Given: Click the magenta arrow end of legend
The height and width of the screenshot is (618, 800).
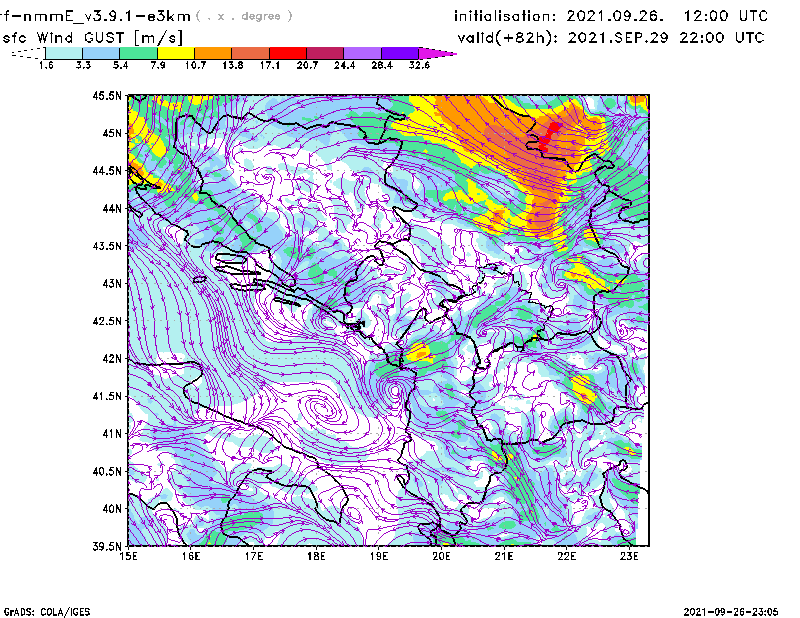Looking at the screenshot, I should pos(437,53).
